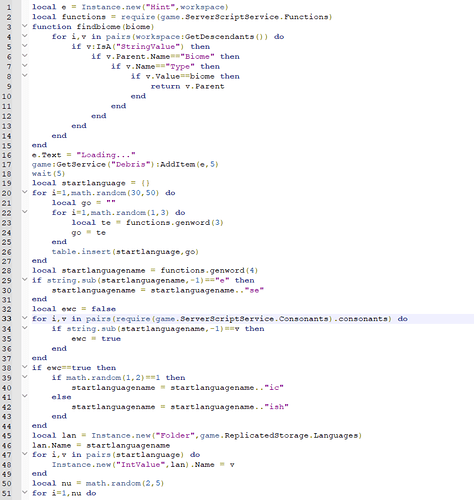Place cursor on "Loading..." string
This screenshot has width=474, height=500.
(106, 155)
